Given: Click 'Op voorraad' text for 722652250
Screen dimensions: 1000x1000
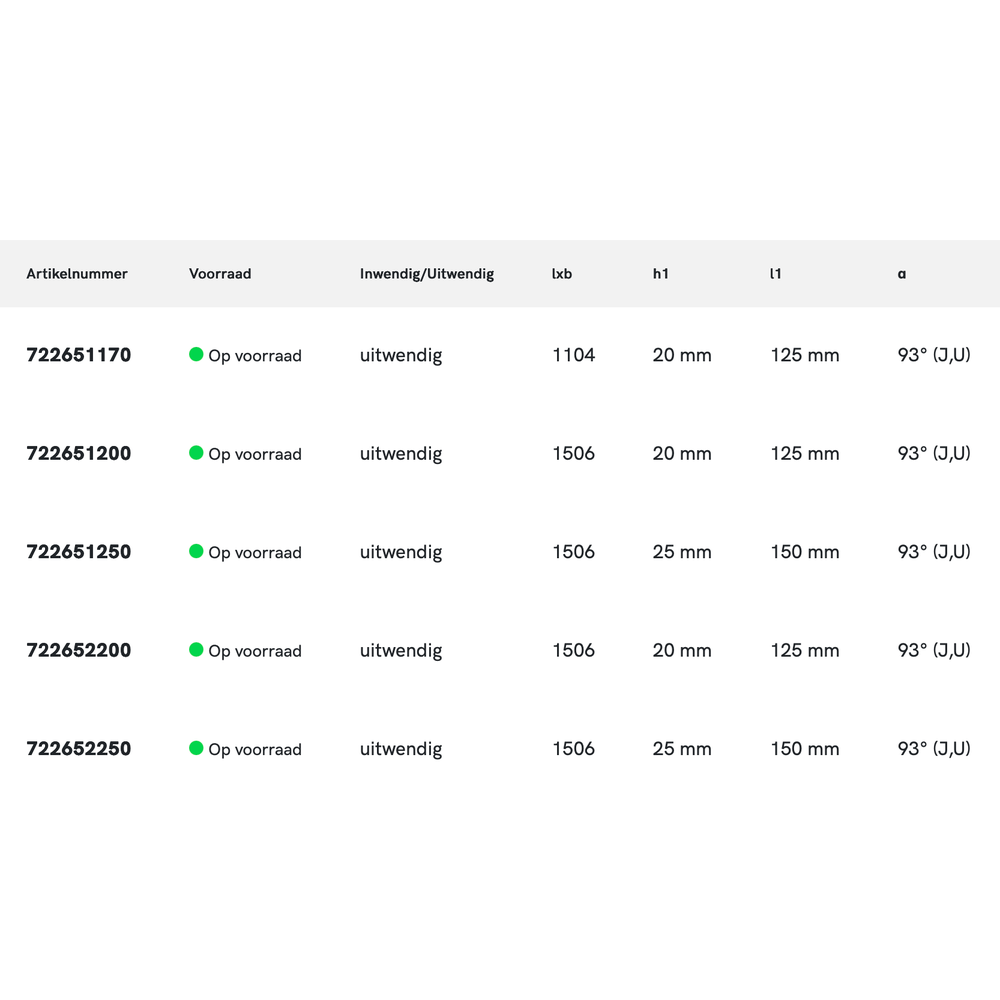Looking at the screenshot, I should [x=255, y=749].
